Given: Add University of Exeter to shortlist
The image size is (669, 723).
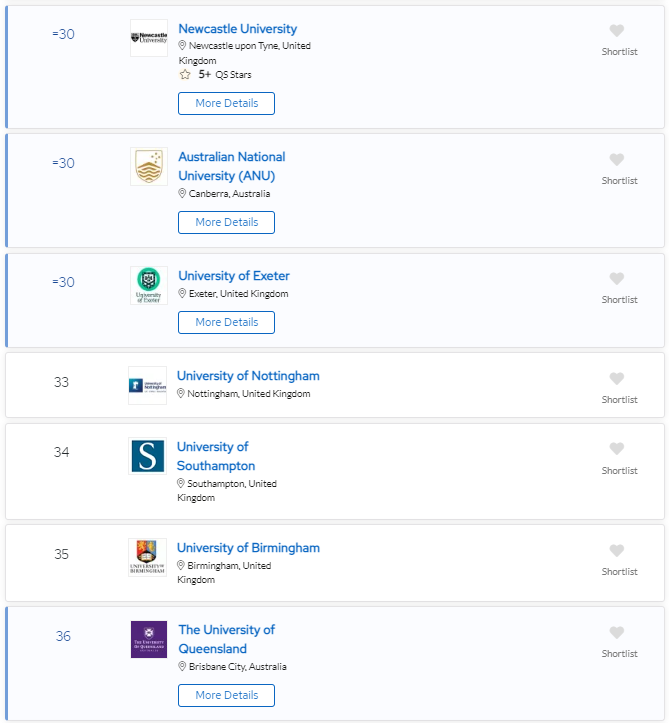Looking at the screenshot, I should coord(617,279).
